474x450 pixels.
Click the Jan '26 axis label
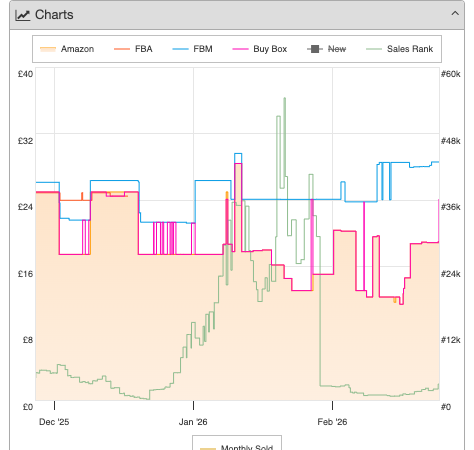pos(193,422)
